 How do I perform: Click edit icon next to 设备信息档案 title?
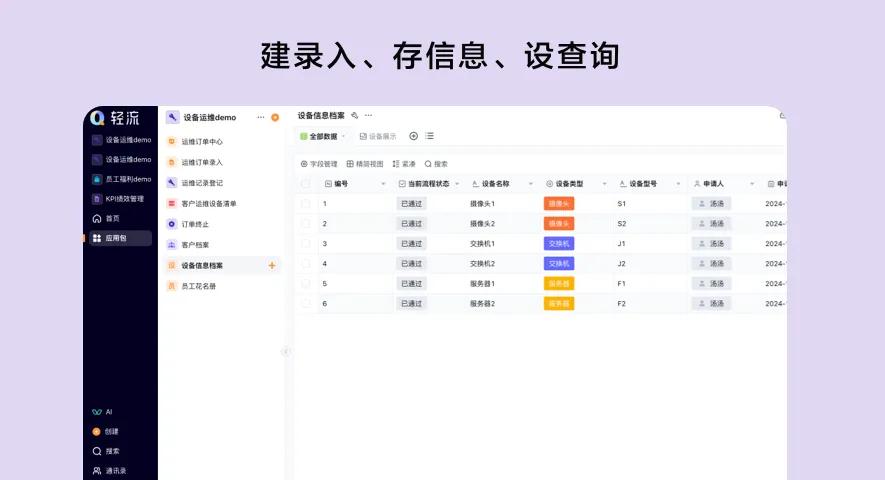tap(354, 115)
